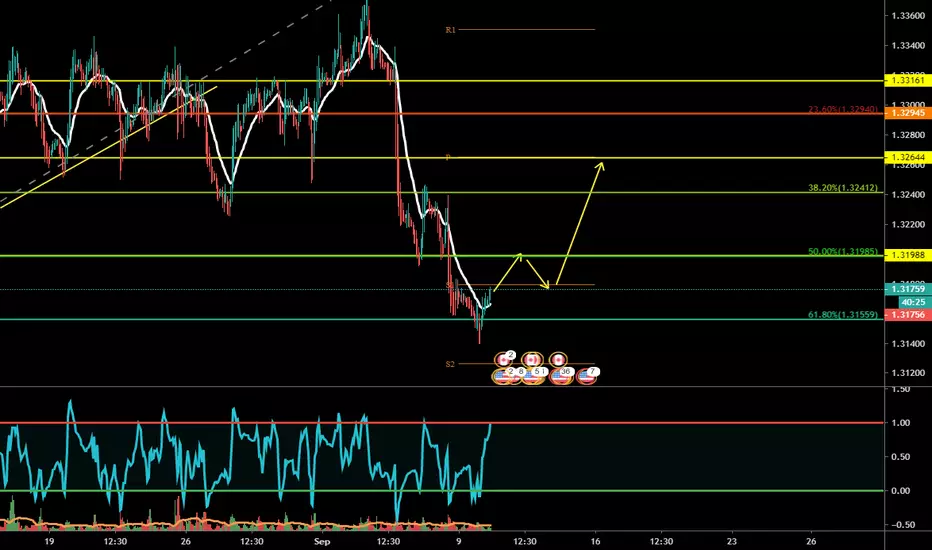The image size is (932, 550).
Task: Click the indicator scale value 0.00
Action: coord(901,491)
